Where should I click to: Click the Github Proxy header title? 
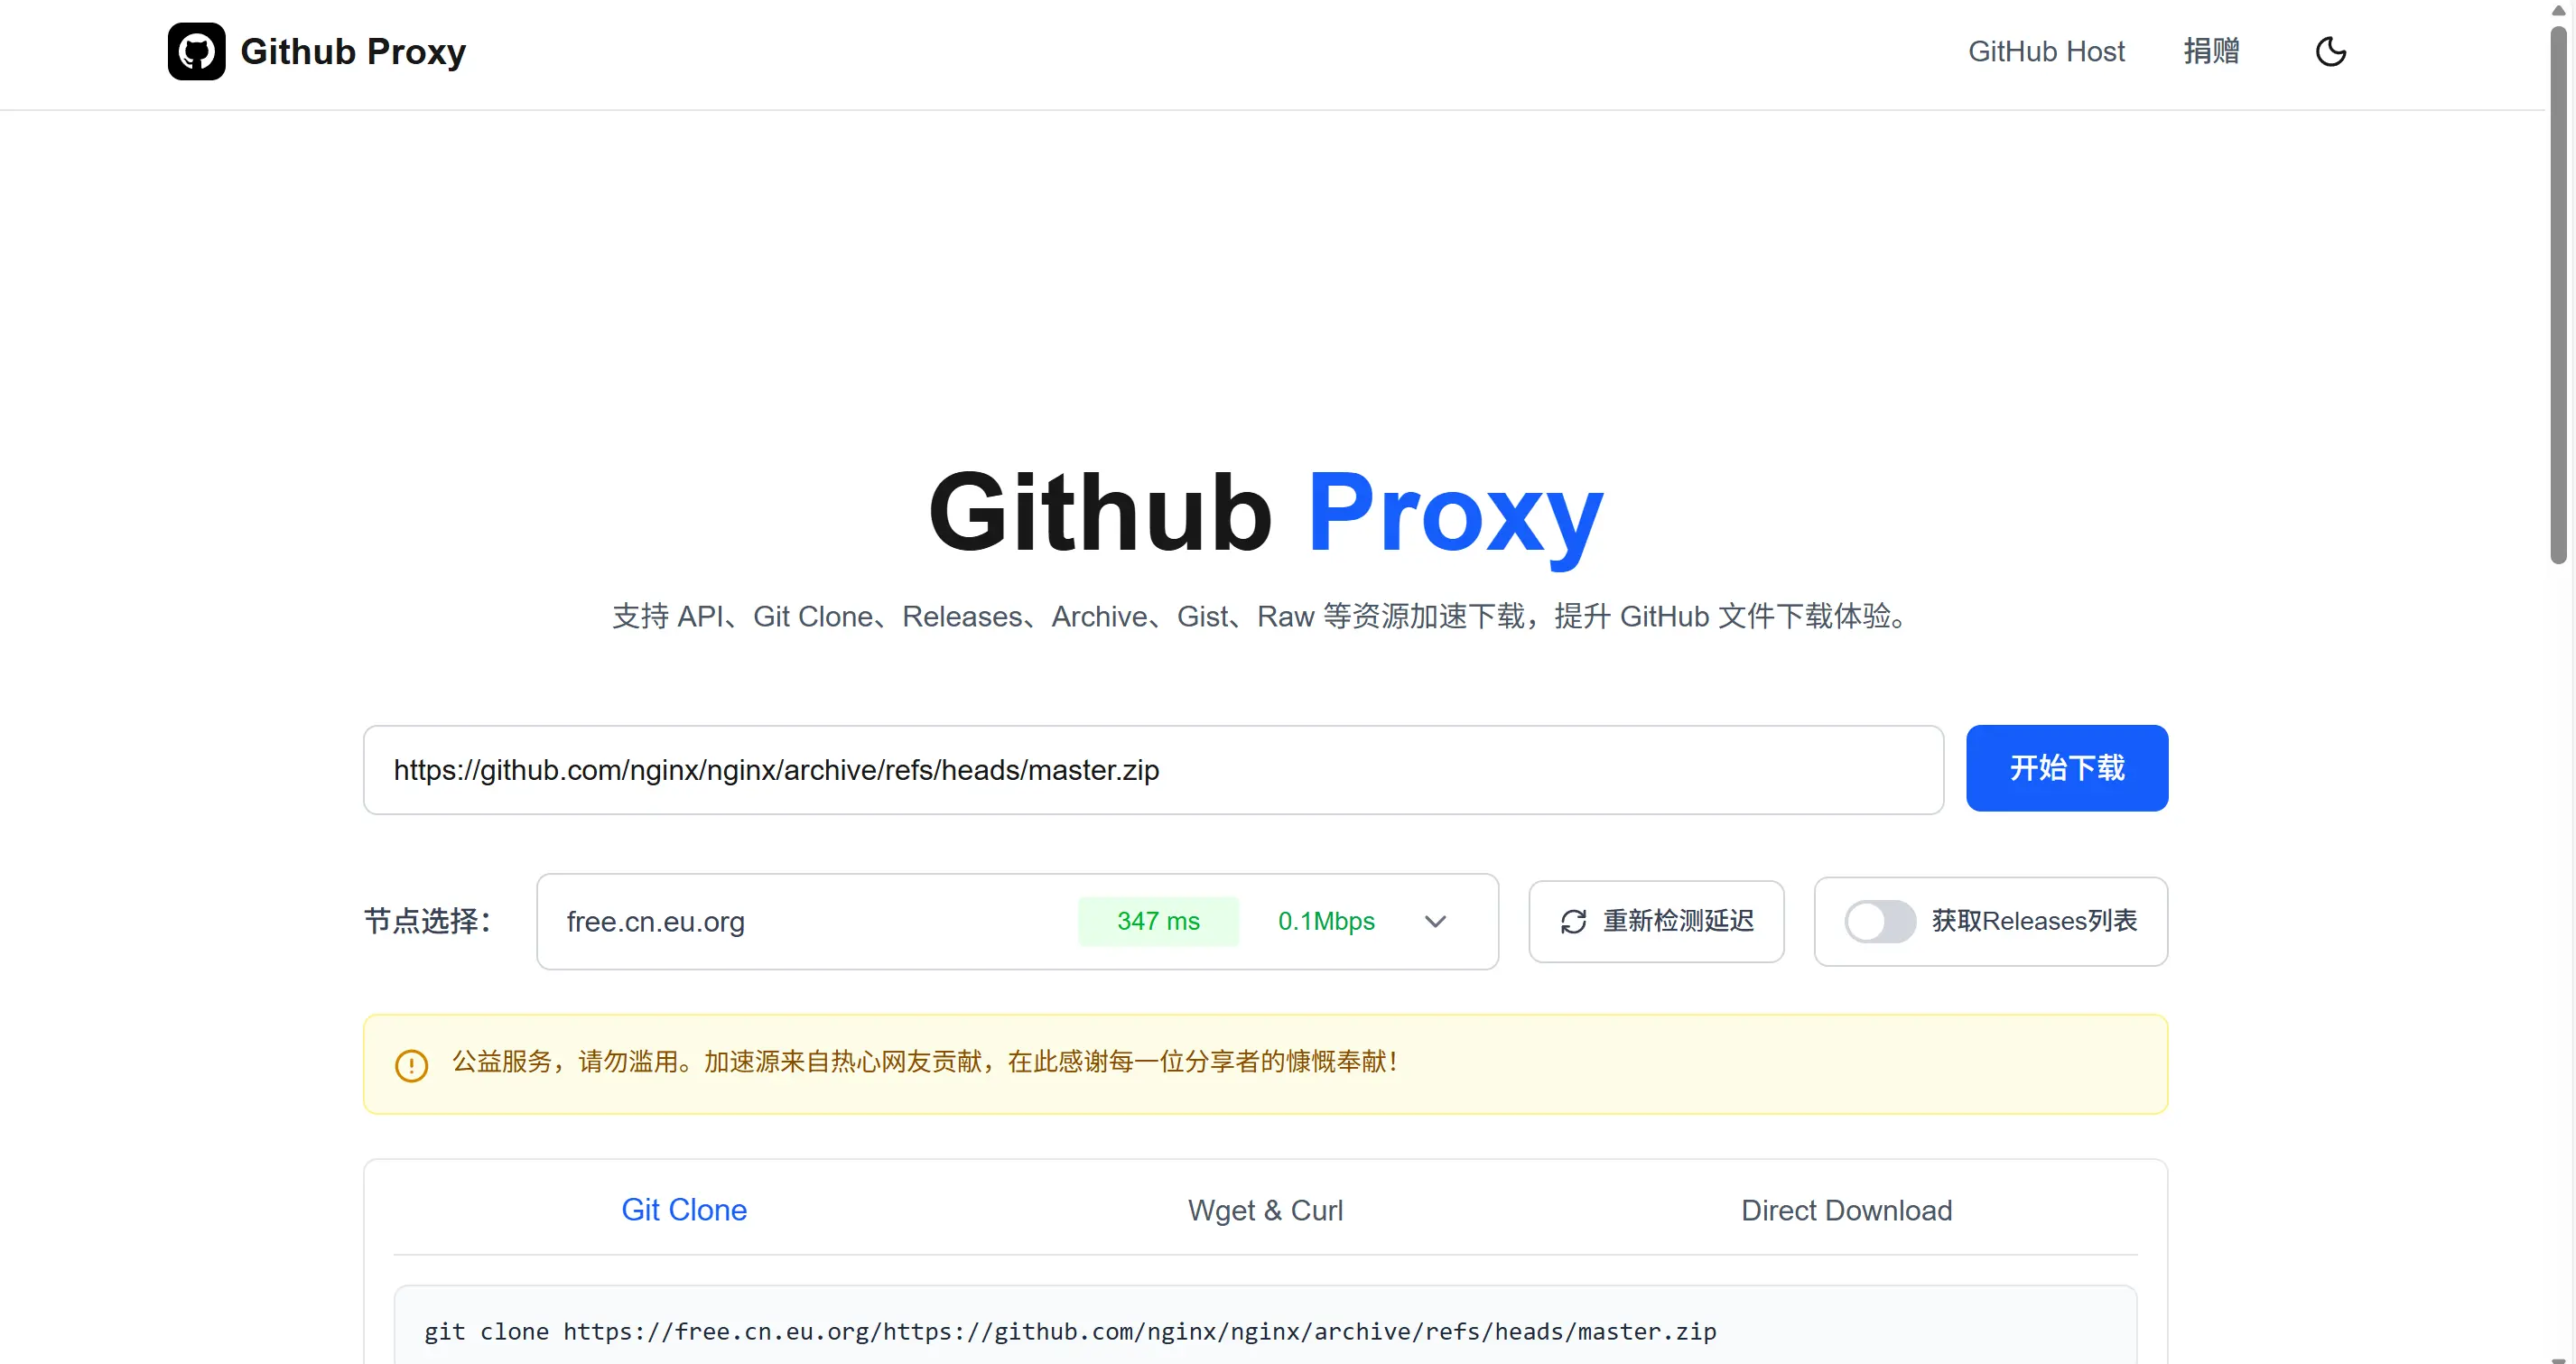[353, 51]
